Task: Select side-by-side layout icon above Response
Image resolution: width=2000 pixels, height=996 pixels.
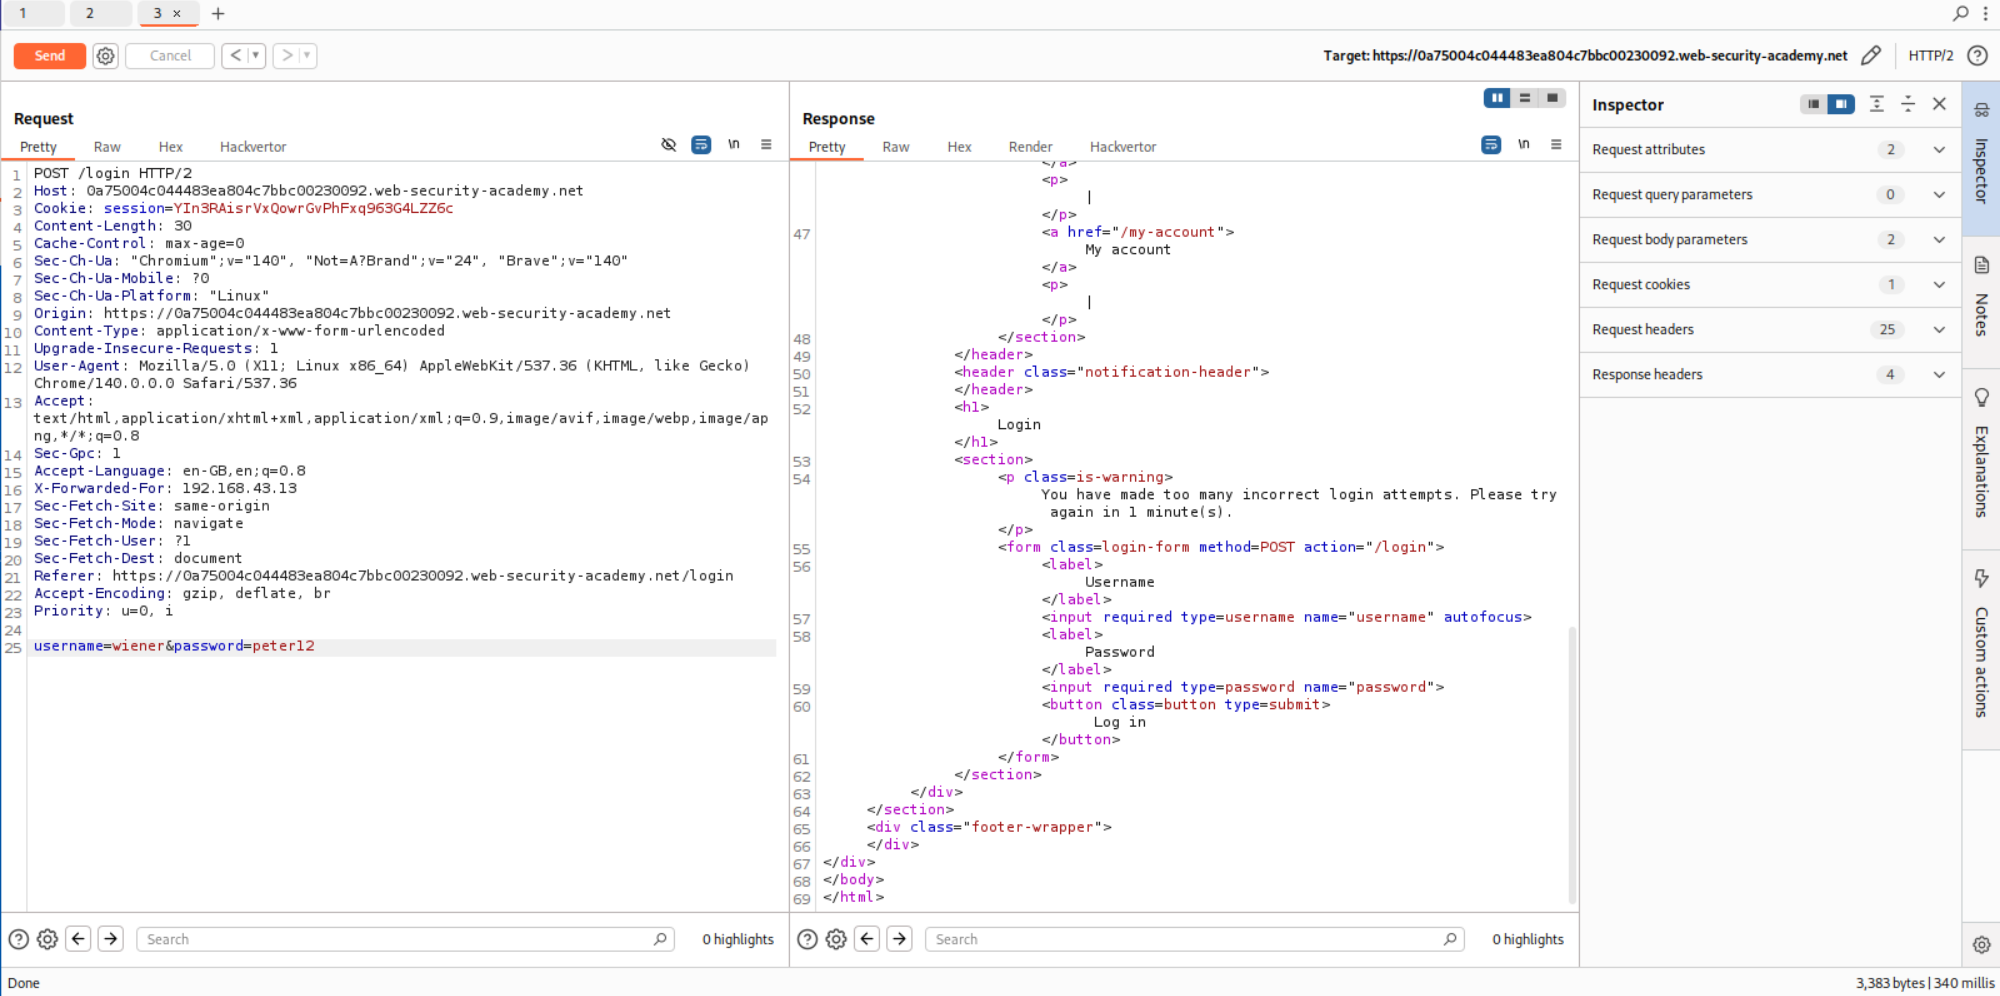Action: [x=1496, y=98]
